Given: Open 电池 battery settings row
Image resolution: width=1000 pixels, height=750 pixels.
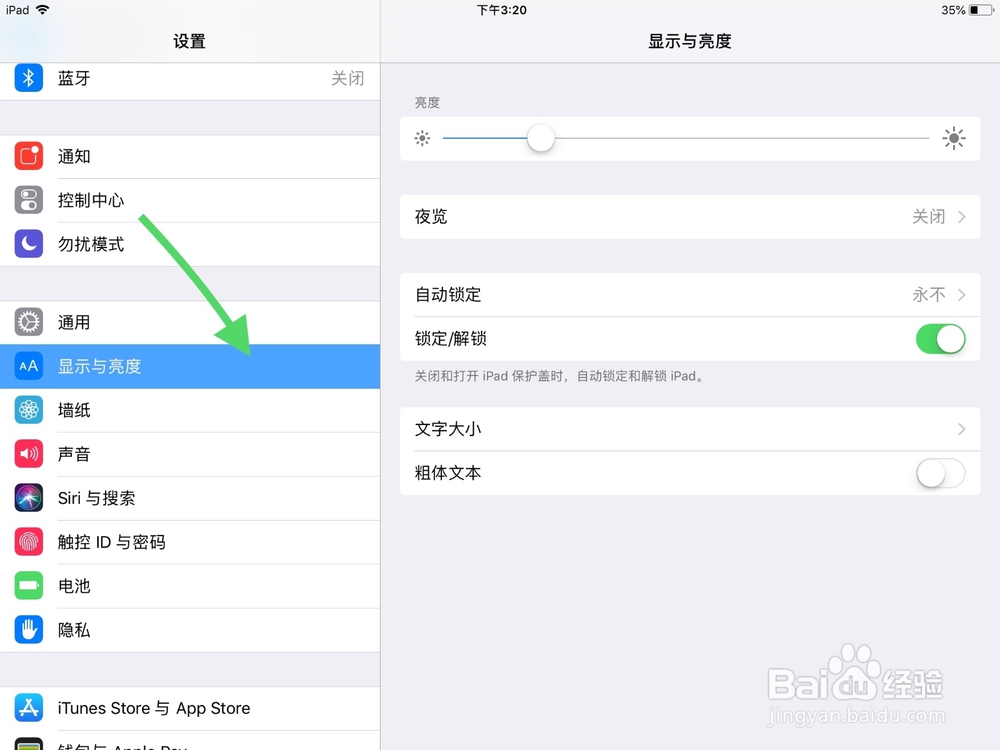Looking at the screenshot, I should [190, 586].
